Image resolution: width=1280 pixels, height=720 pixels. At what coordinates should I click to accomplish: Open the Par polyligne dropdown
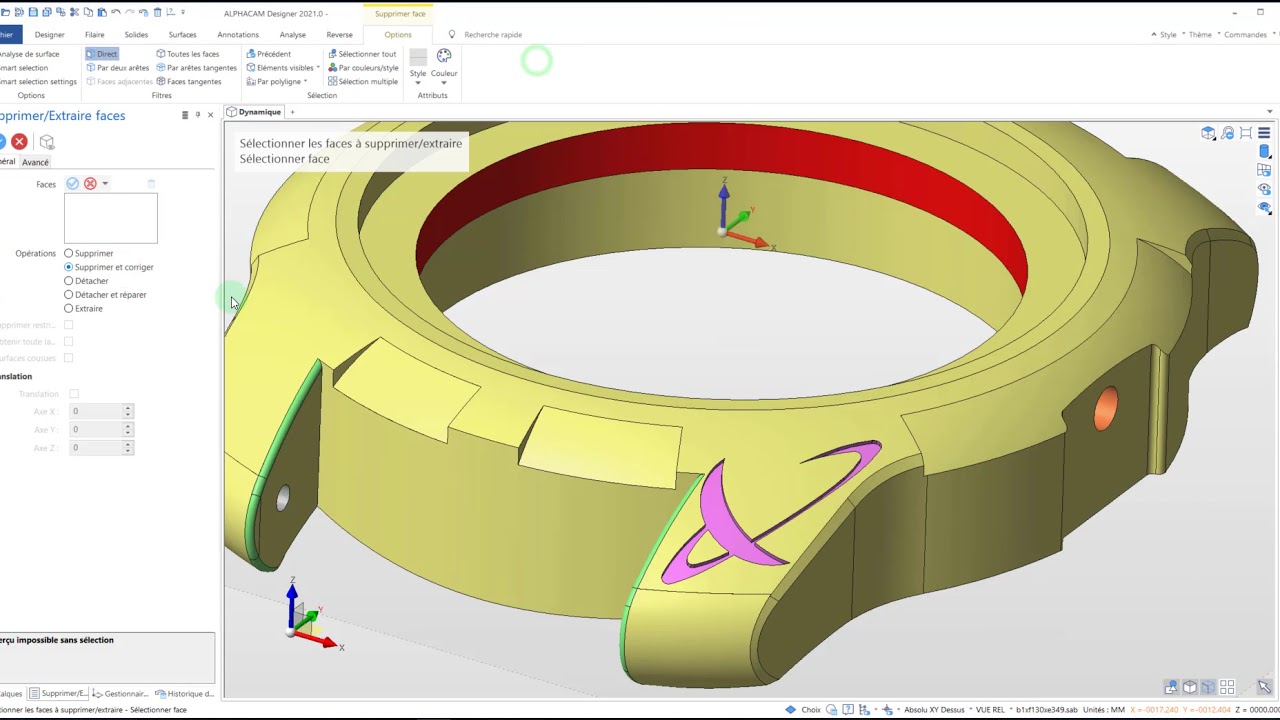(x=276, y=82)
